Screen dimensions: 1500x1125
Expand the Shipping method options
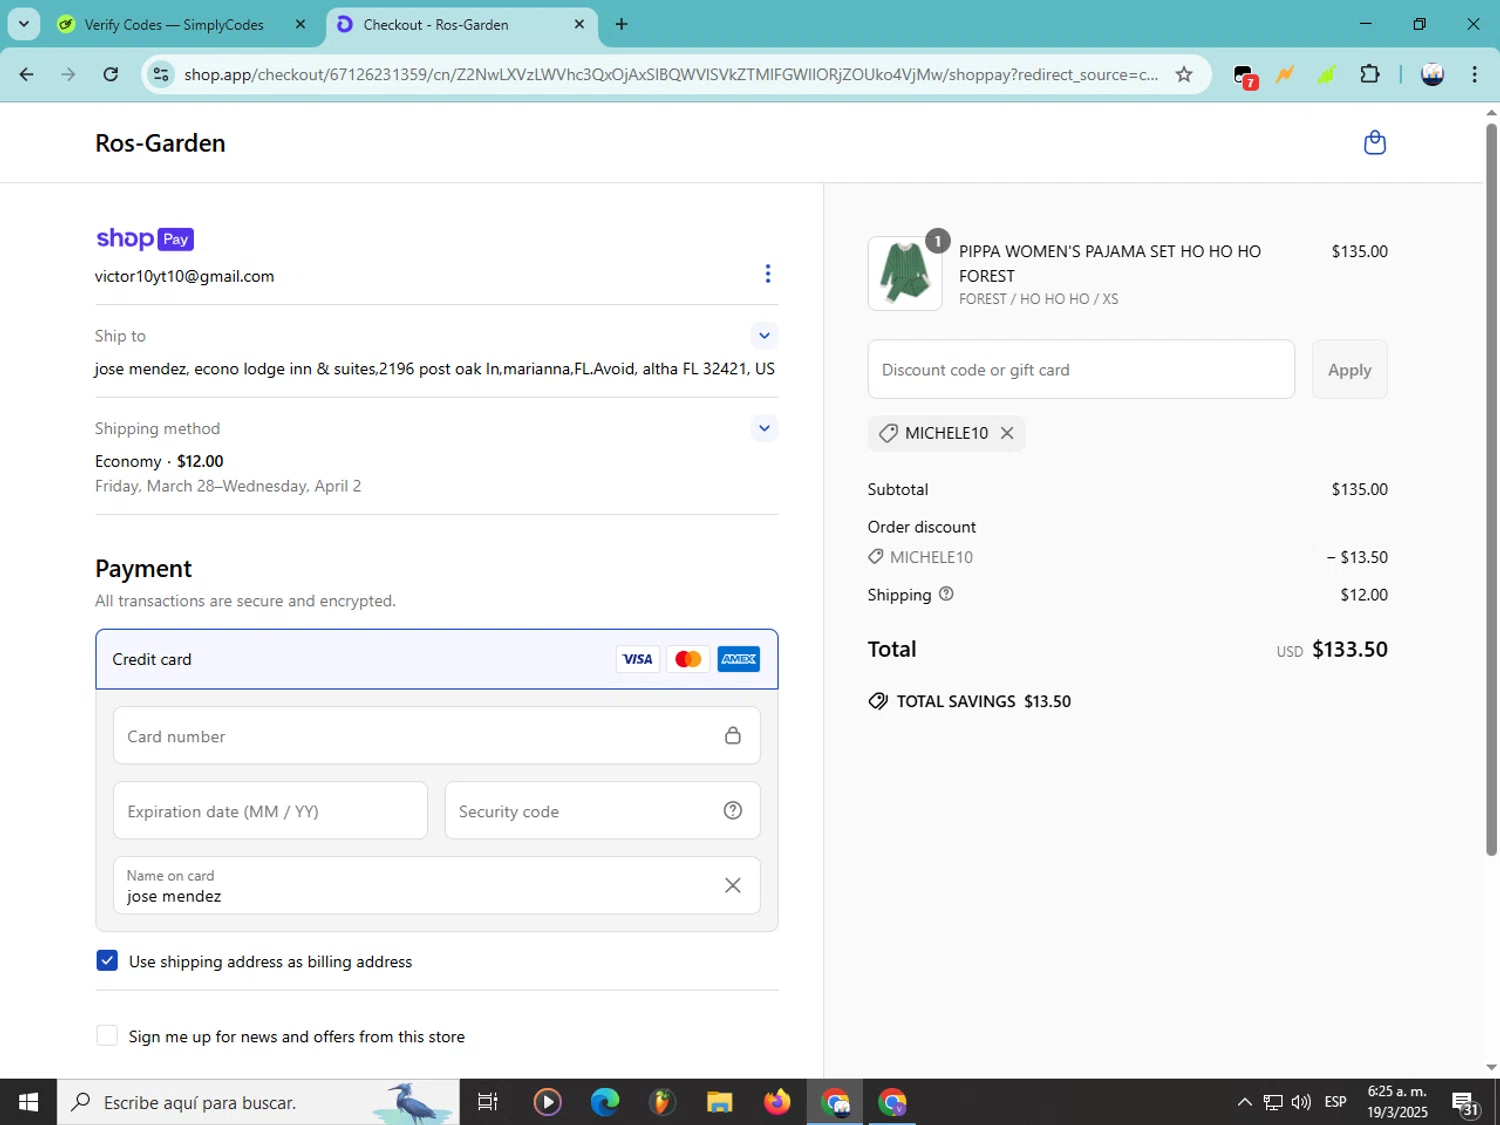pyautogui.click(x=764, y=428)
